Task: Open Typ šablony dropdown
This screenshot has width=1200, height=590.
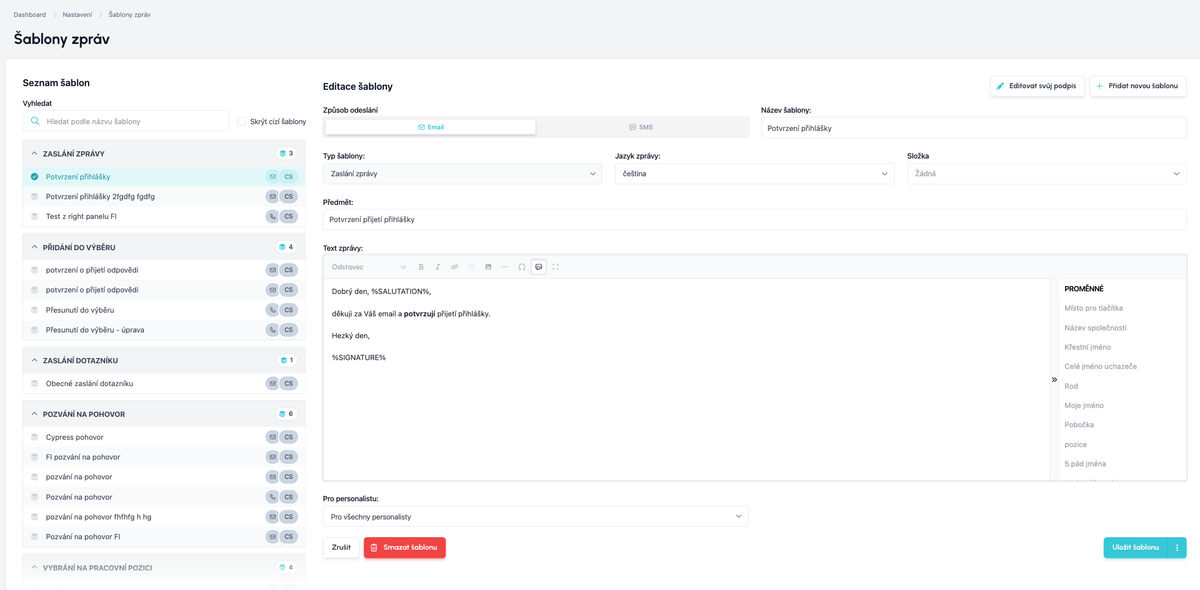Action: pyautogui.click(x=462, y=174)
